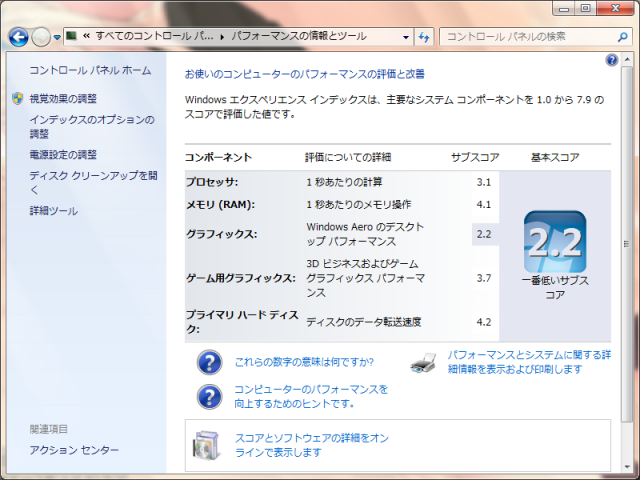This screenshot has height=480, width=640.
Task: Click the Control Panel icon in address bar
Action: point(71,36)
